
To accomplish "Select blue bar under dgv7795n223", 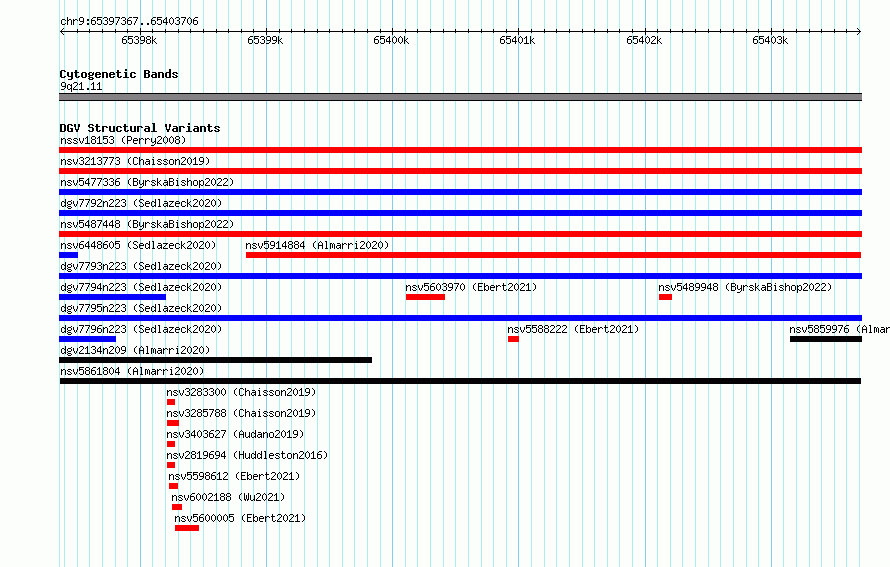I will coord(460,318).
